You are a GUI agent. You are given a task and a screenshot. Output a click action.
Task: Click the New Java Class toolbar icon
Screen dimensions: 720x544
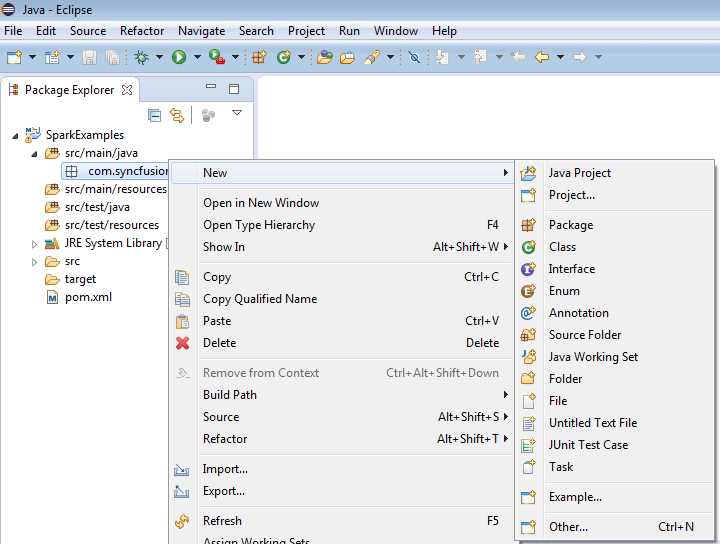[284, 57]
